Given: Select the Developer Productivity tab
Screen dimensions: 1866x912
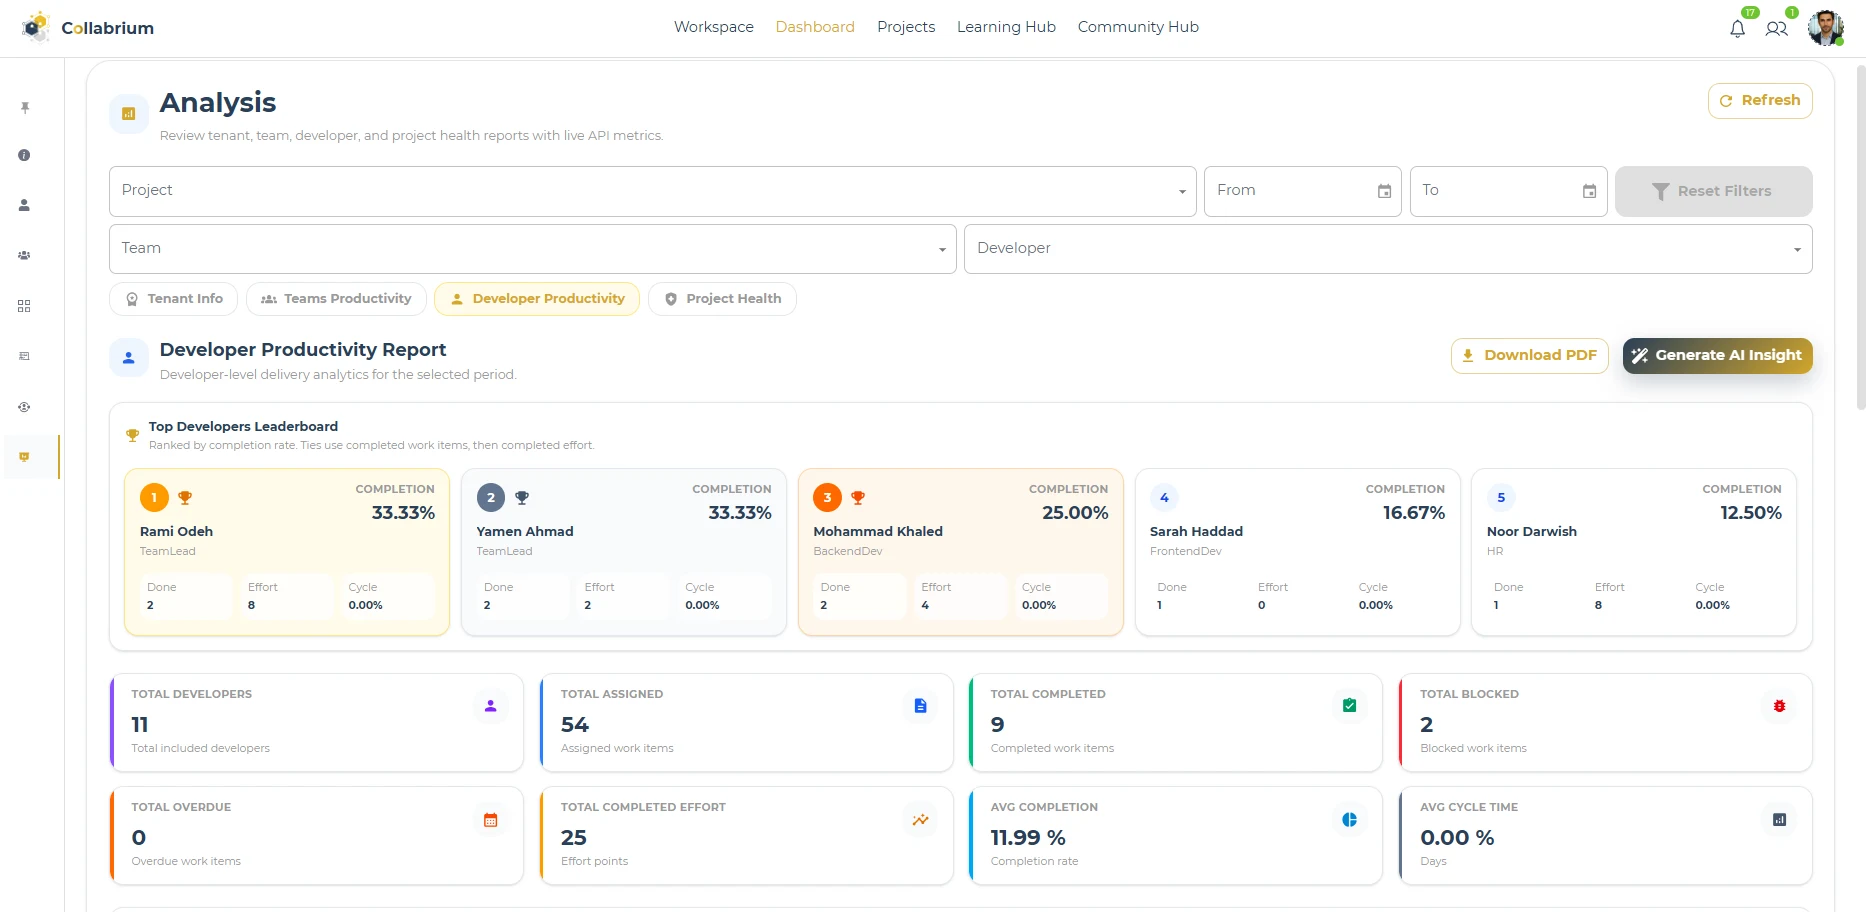Looking at the screenshot, I should coord(537,299).
